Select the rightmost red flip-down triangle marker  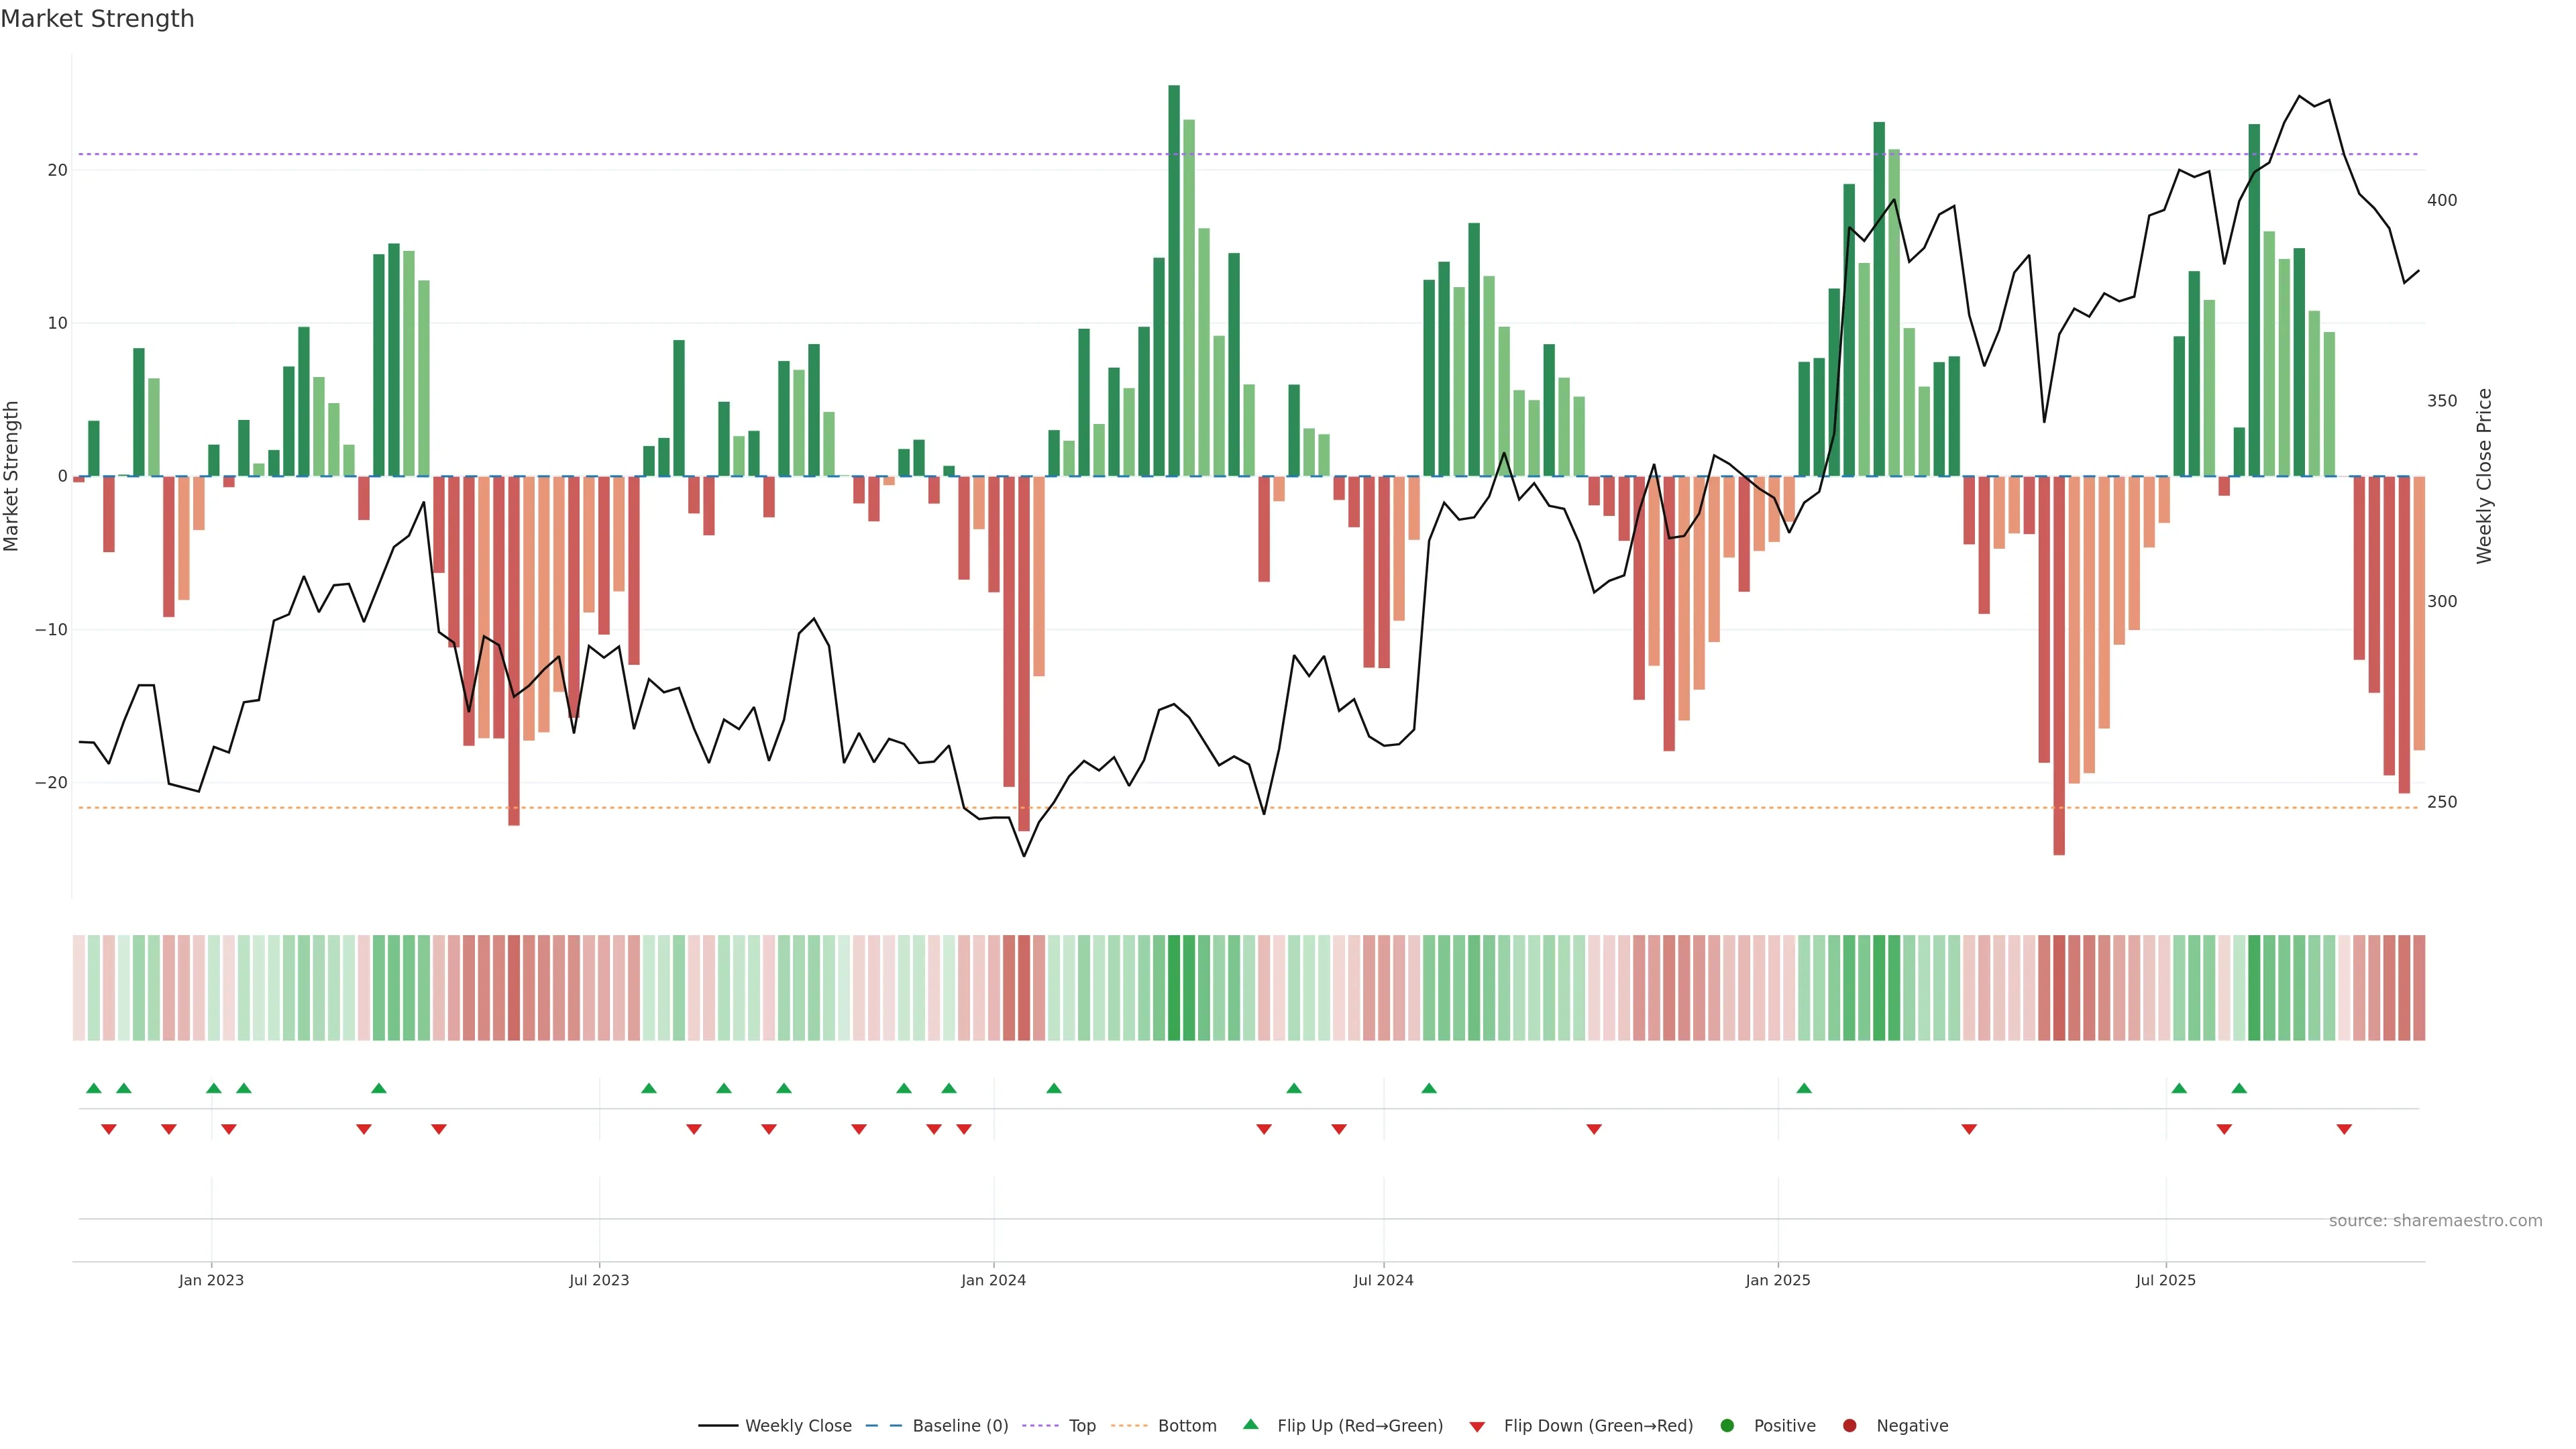(2344, 1129)
